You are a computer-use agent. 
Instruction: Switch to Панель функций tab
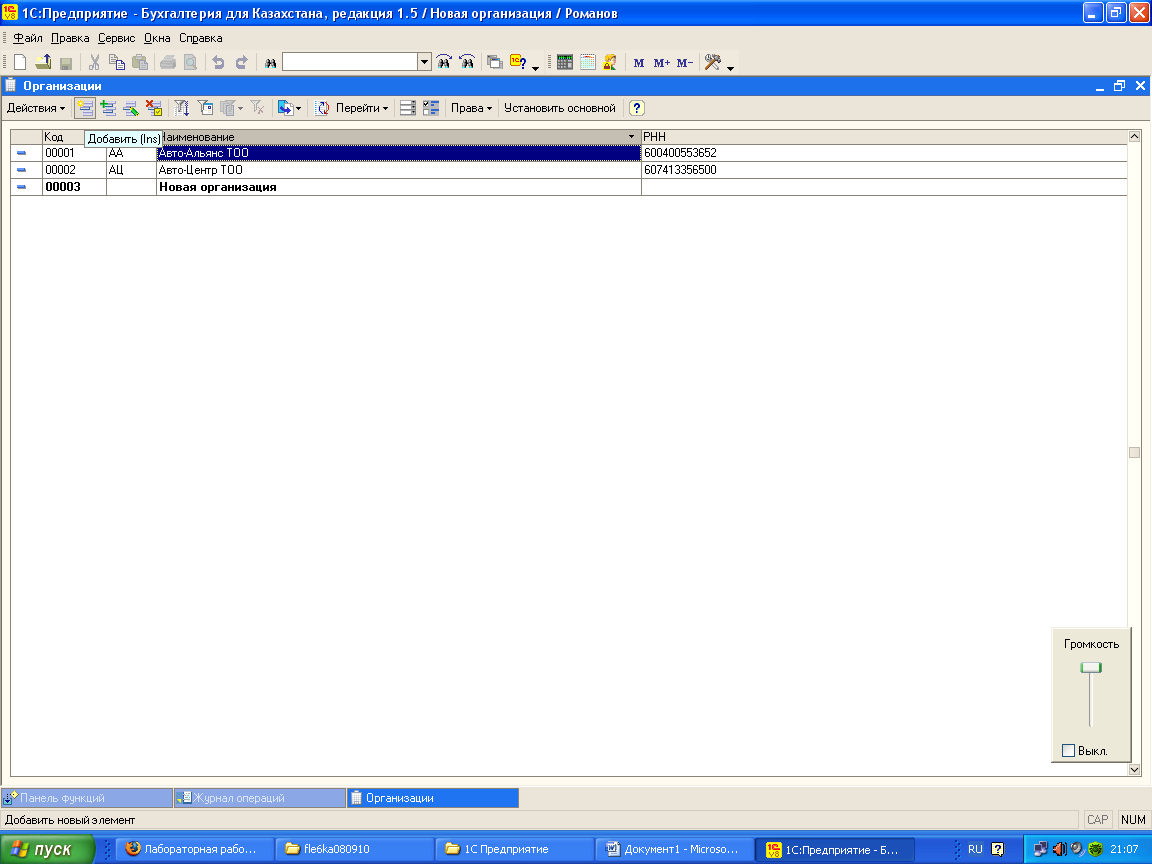[87, 798]
